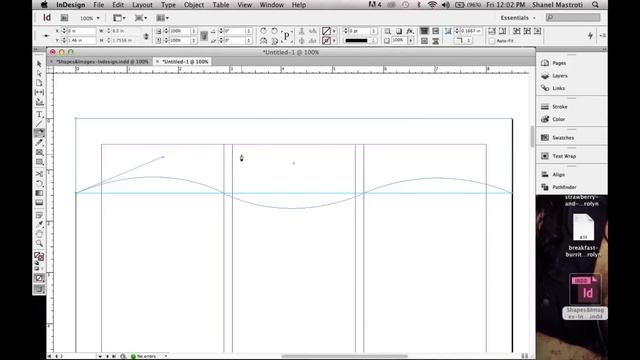The width and height of the screenshot is (640, 360).
Task: Select the Selection tool arrow
Action: [39, 64]
